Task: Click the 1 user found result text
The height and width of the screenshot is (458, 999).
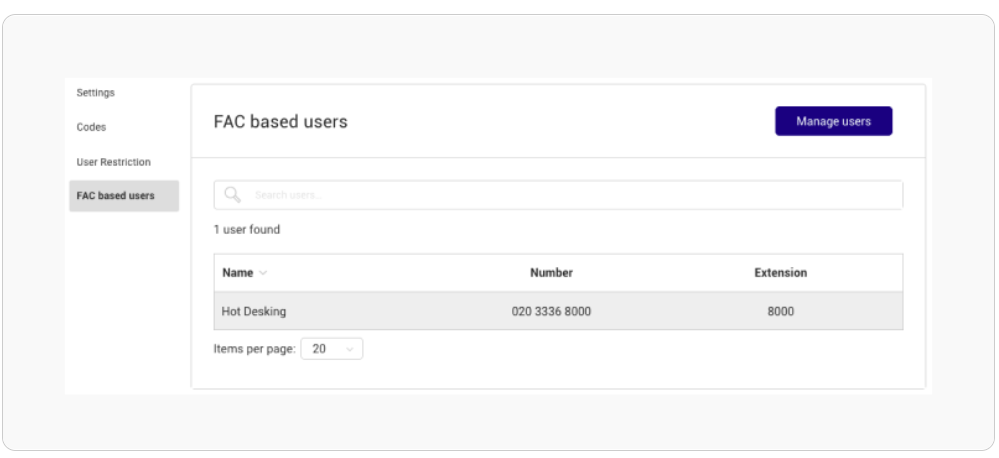Action: [247, 230]
